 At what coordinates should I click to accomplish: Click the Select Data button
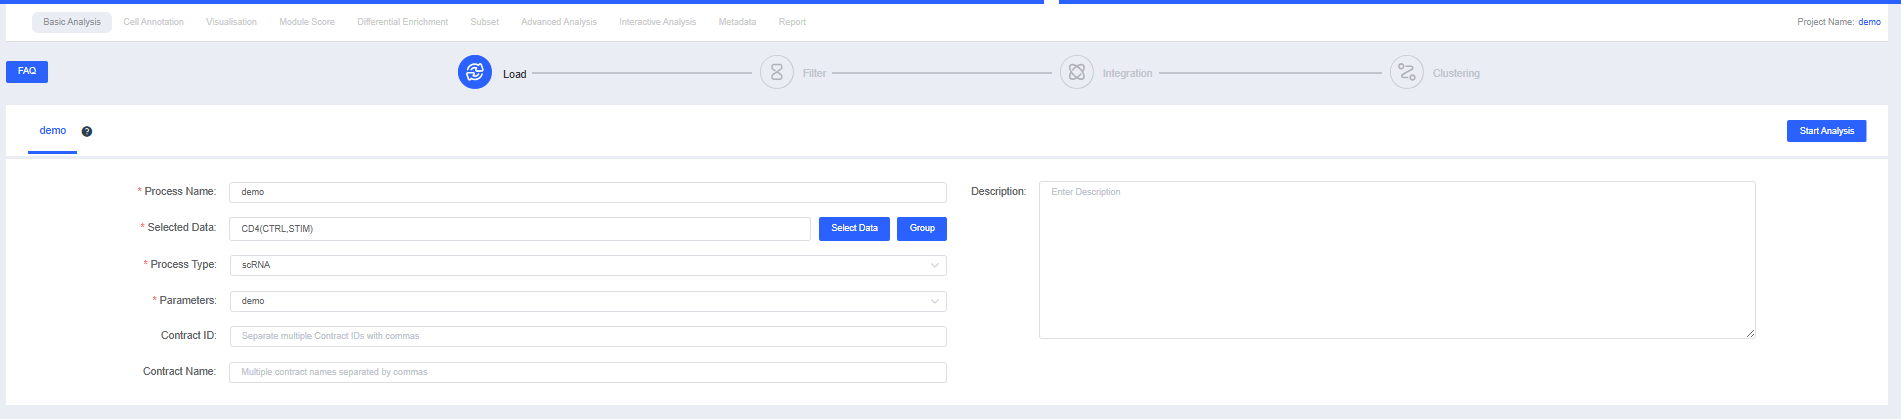(854, 229)
